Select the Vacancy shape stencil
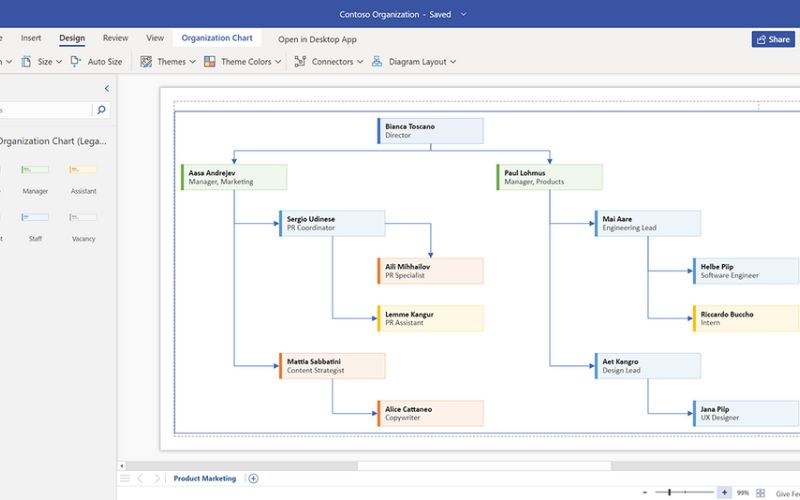The height and width of the screenshot is (500, 800). click(83, 217)
